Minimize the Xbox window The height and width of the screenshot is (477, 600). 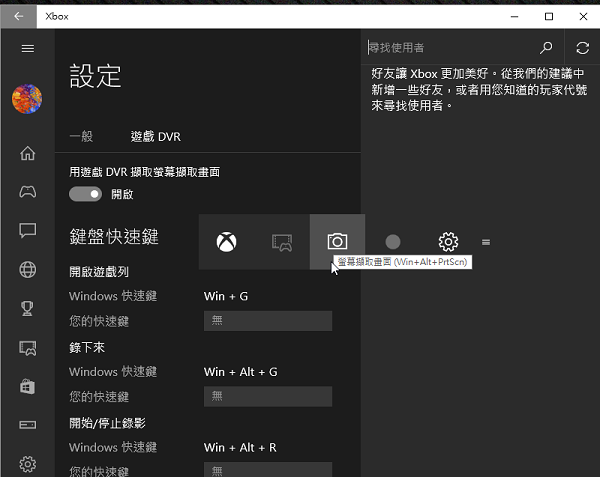(x=514, y=16)
